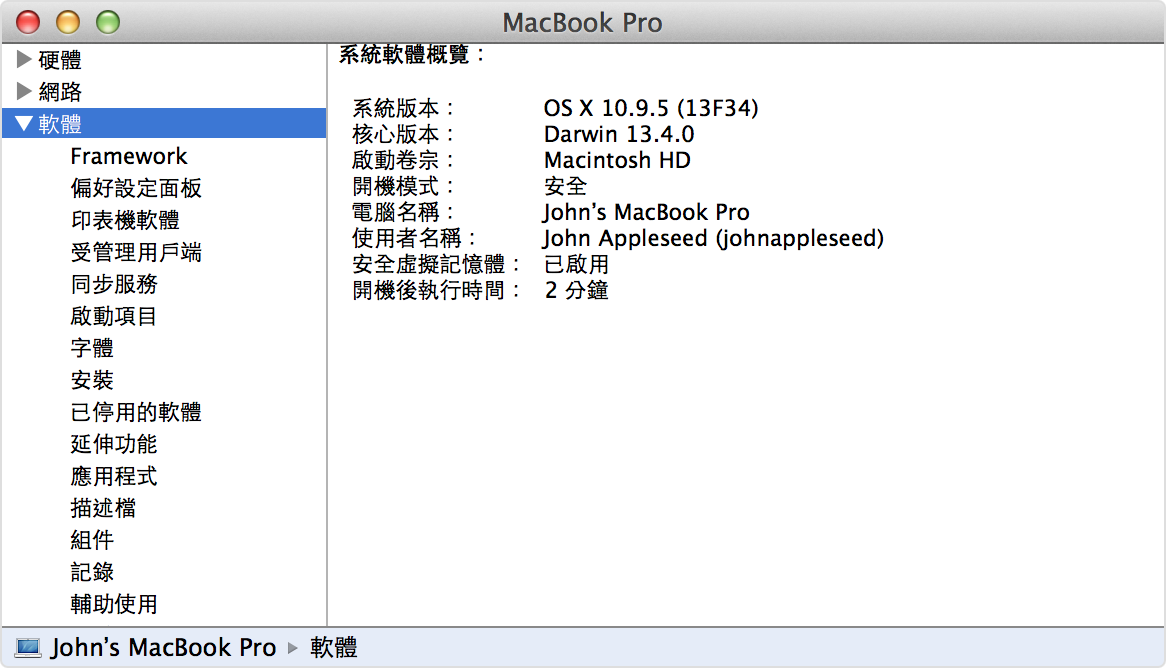The height and width of the screenshot is (668, 1166).
Task: Select 應用程式 in the sidebar
Action: pyautogui.click(x=114, y=476)
